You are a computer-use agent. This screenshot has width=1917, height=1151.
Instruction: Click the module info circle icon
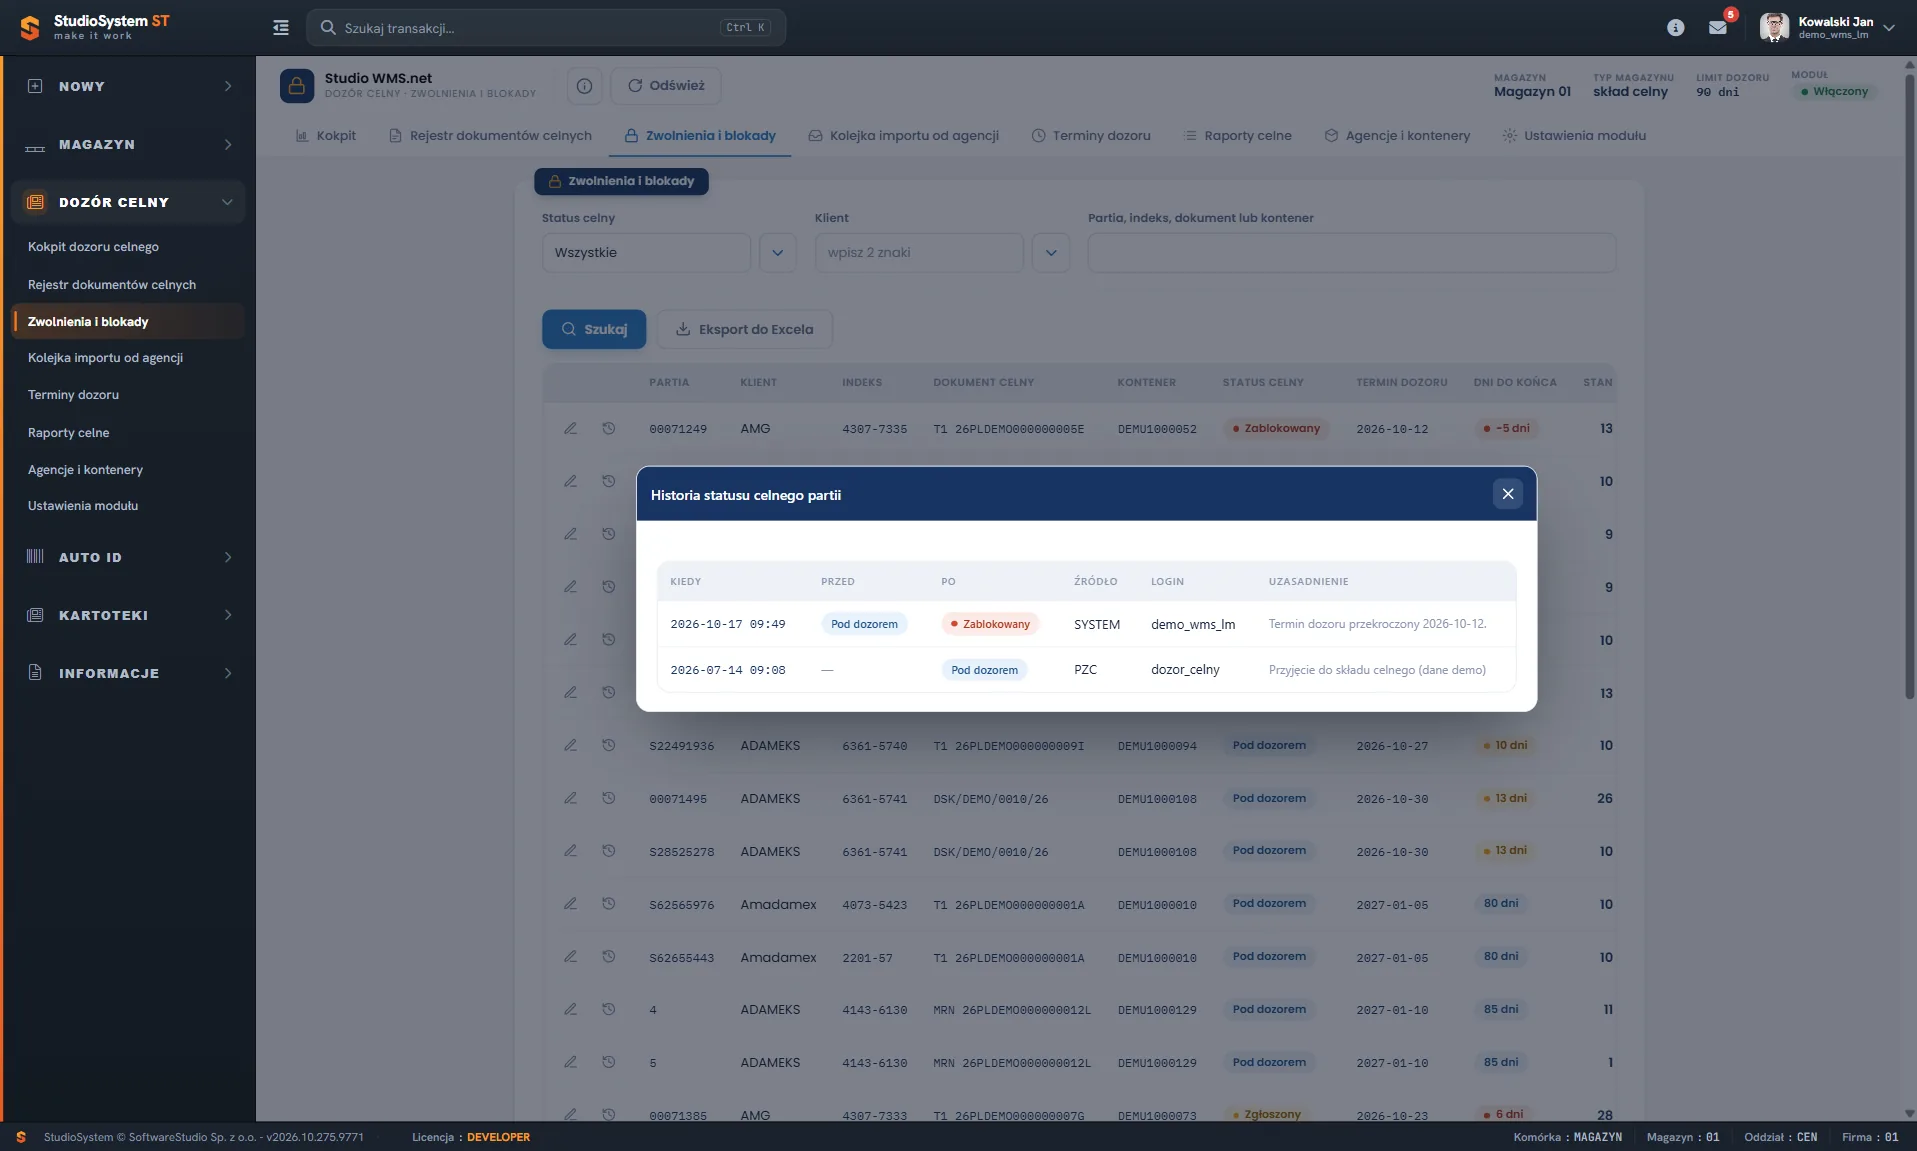[x=584, y=86]
